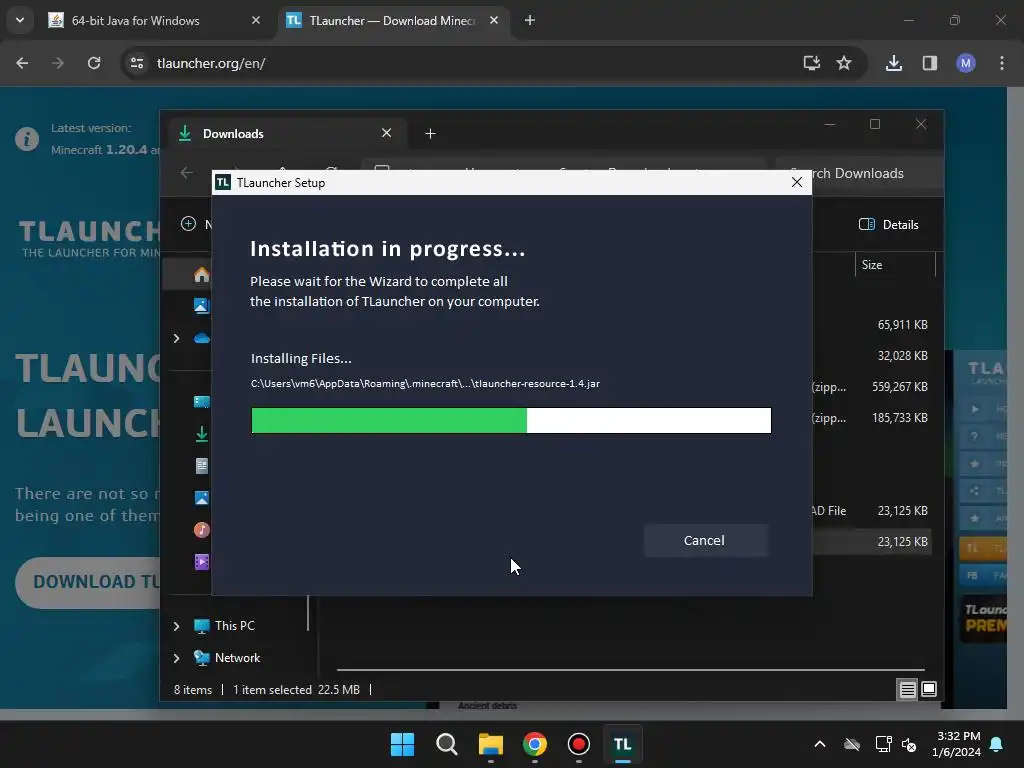The image size is (1024, 768).
Task: Reload the tlauncher.org page
Action: [x=94, y=63]
